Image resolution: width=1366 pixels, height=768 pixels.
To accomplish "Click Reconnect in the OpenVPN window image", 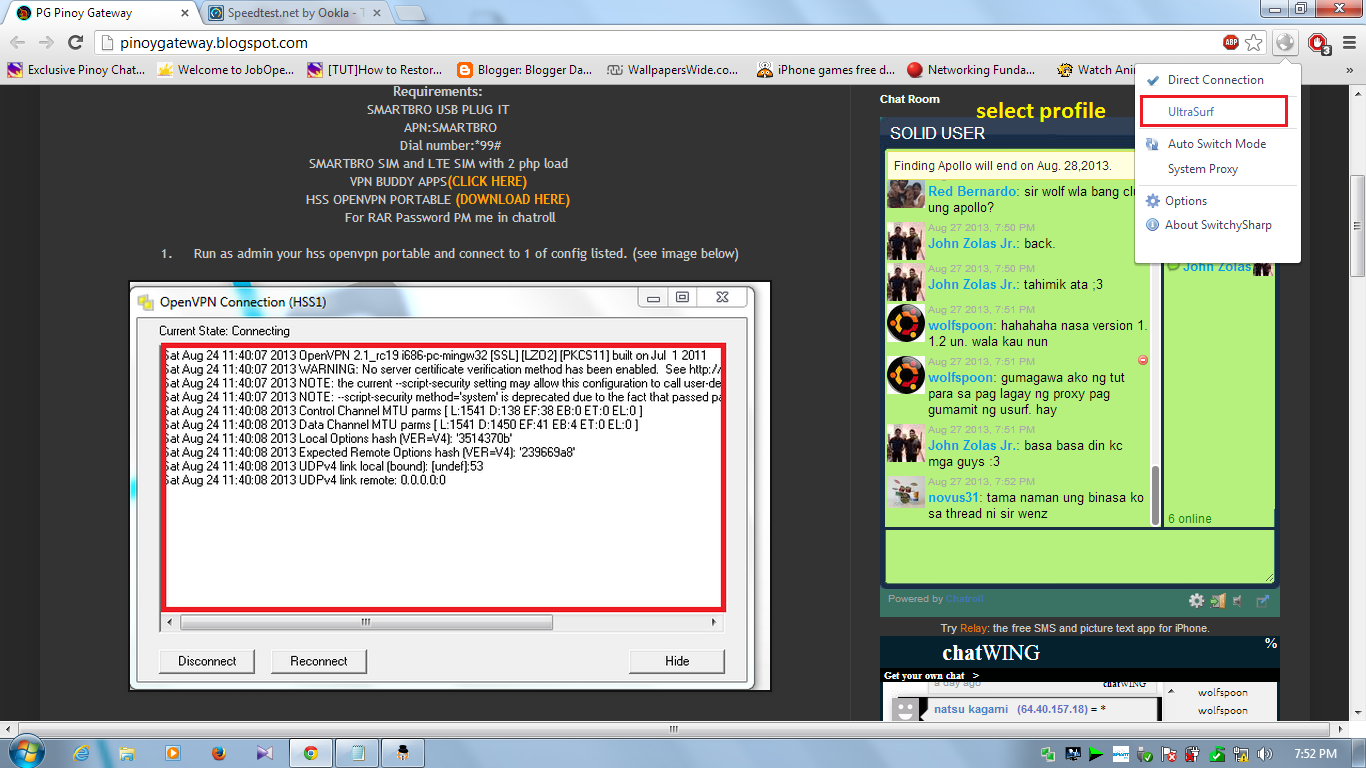I will tap(319, 661).
